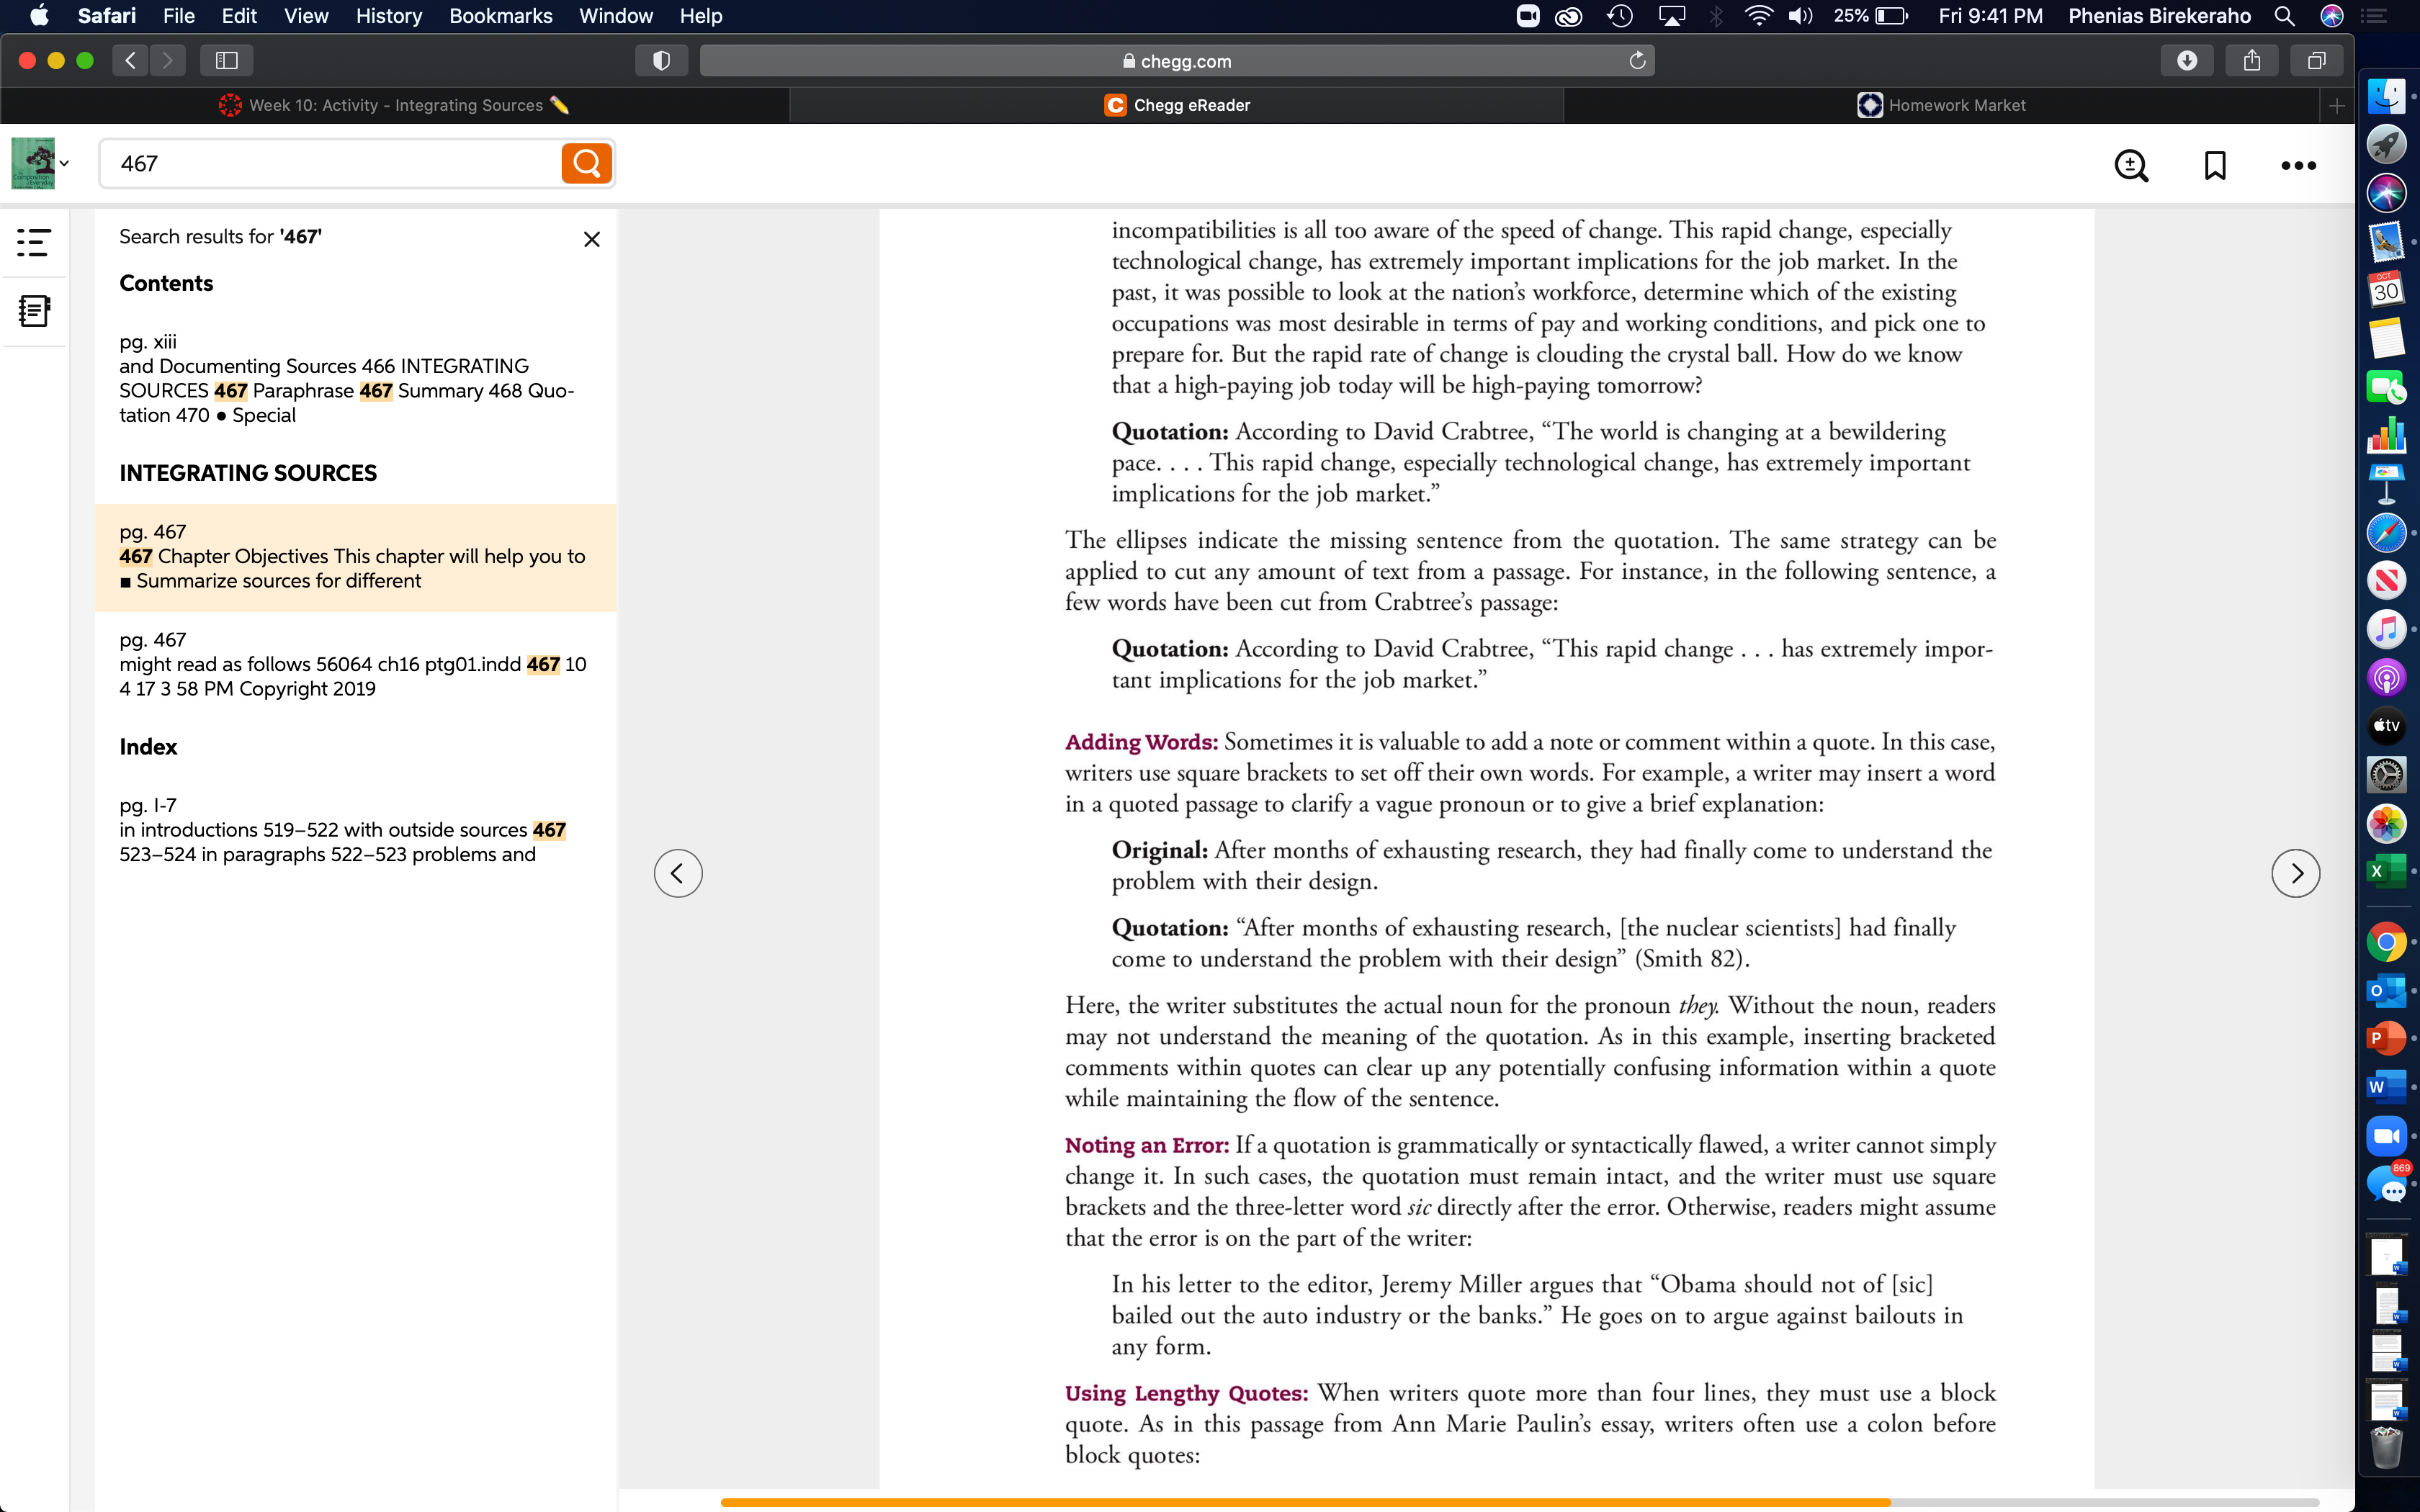Open Microsoft Word from the Dock

point(2387,1087)
